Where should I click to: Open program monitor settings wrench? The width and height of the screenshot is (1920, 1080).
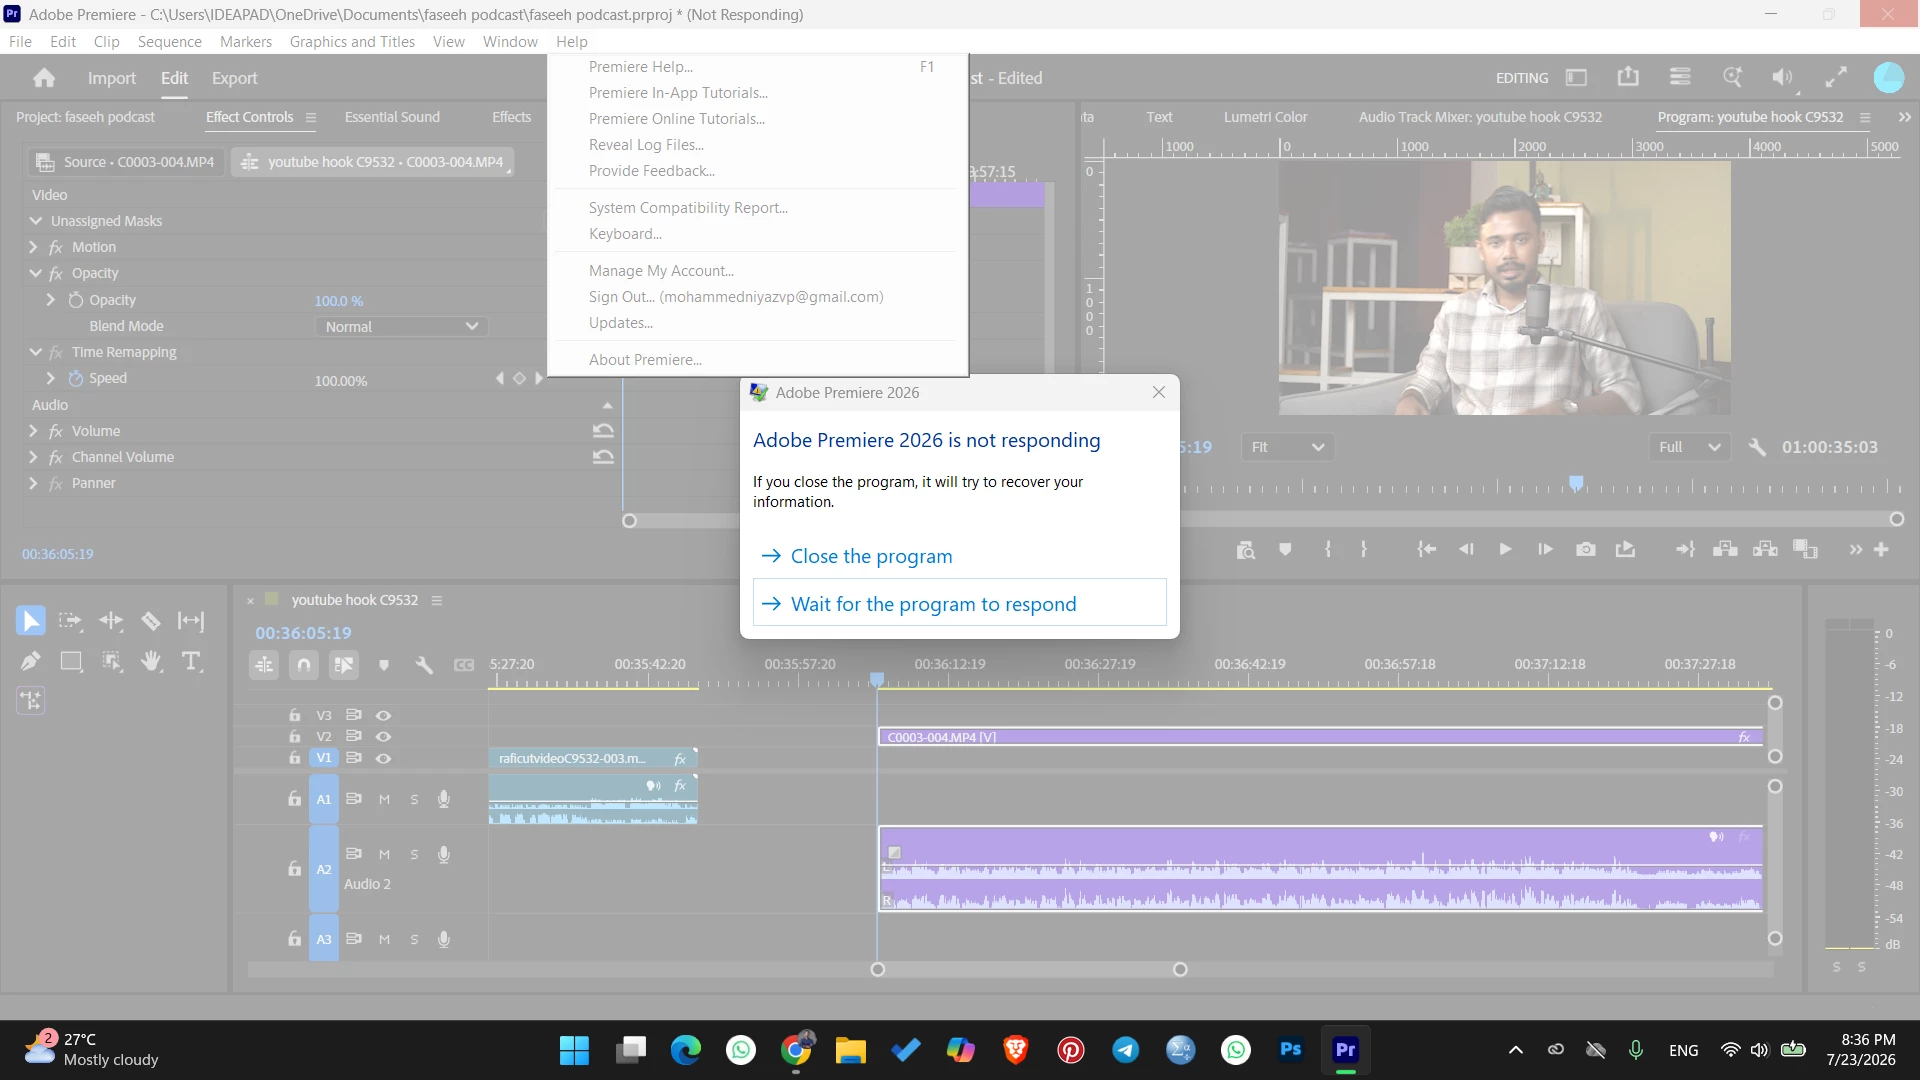coord(1757,447)
